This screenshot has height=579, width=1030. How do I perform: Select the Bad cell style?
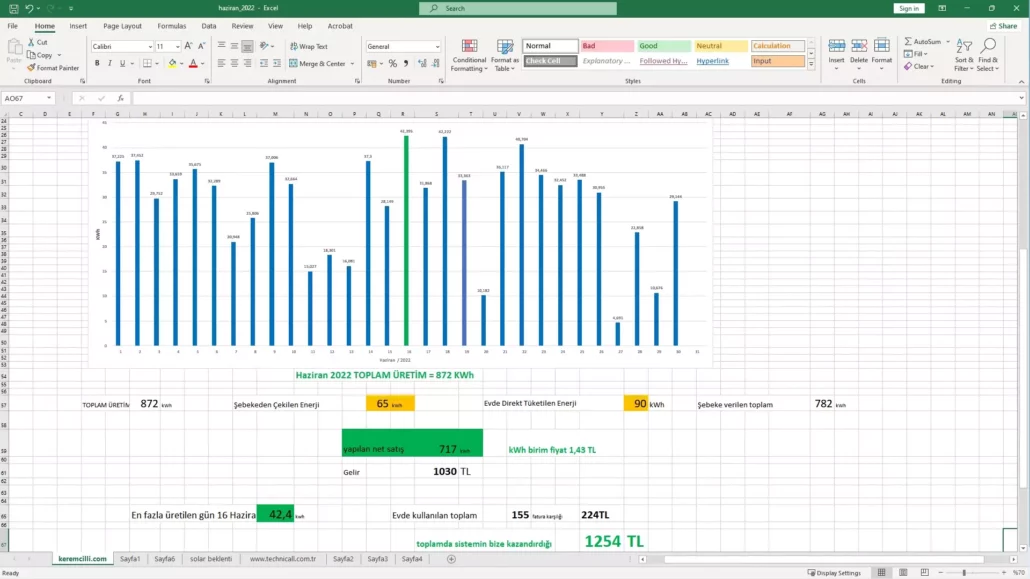pos(607,46)
